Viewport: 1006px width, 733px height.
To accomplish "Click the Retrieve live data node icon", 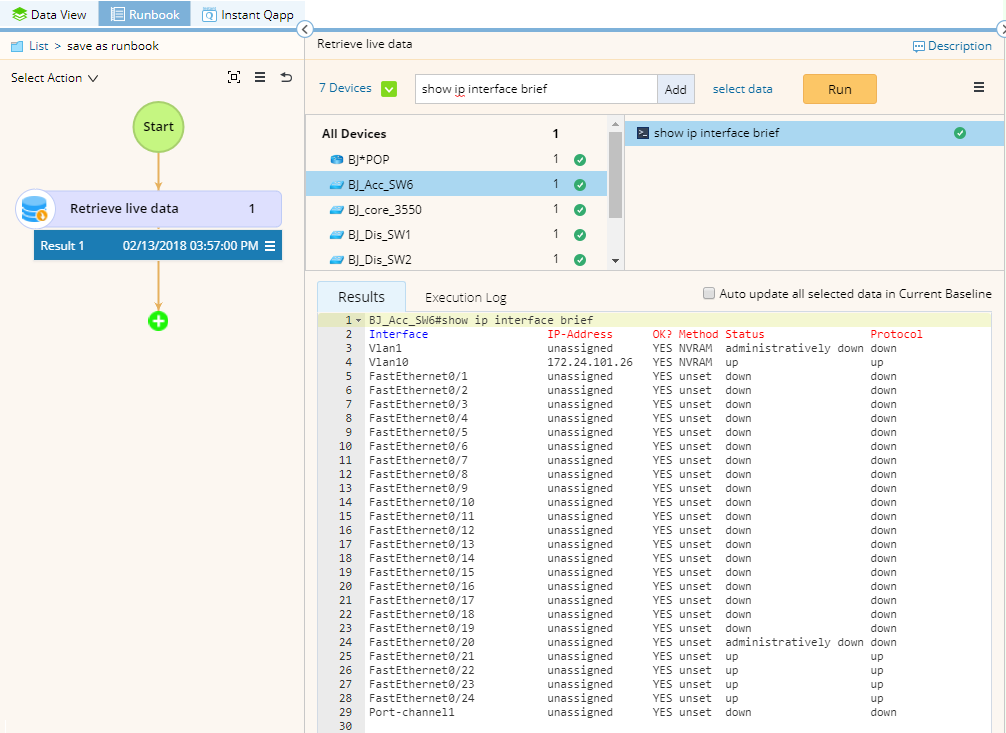I will pyautogui.click(x=35, y=209).
